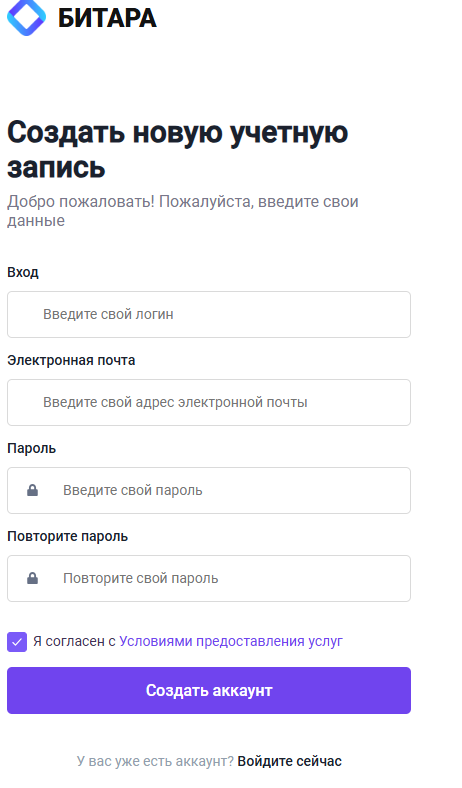Screen dimensions: 462x788
Task: Click the БИТАРА brand name text
Action: tap(107, 19)
